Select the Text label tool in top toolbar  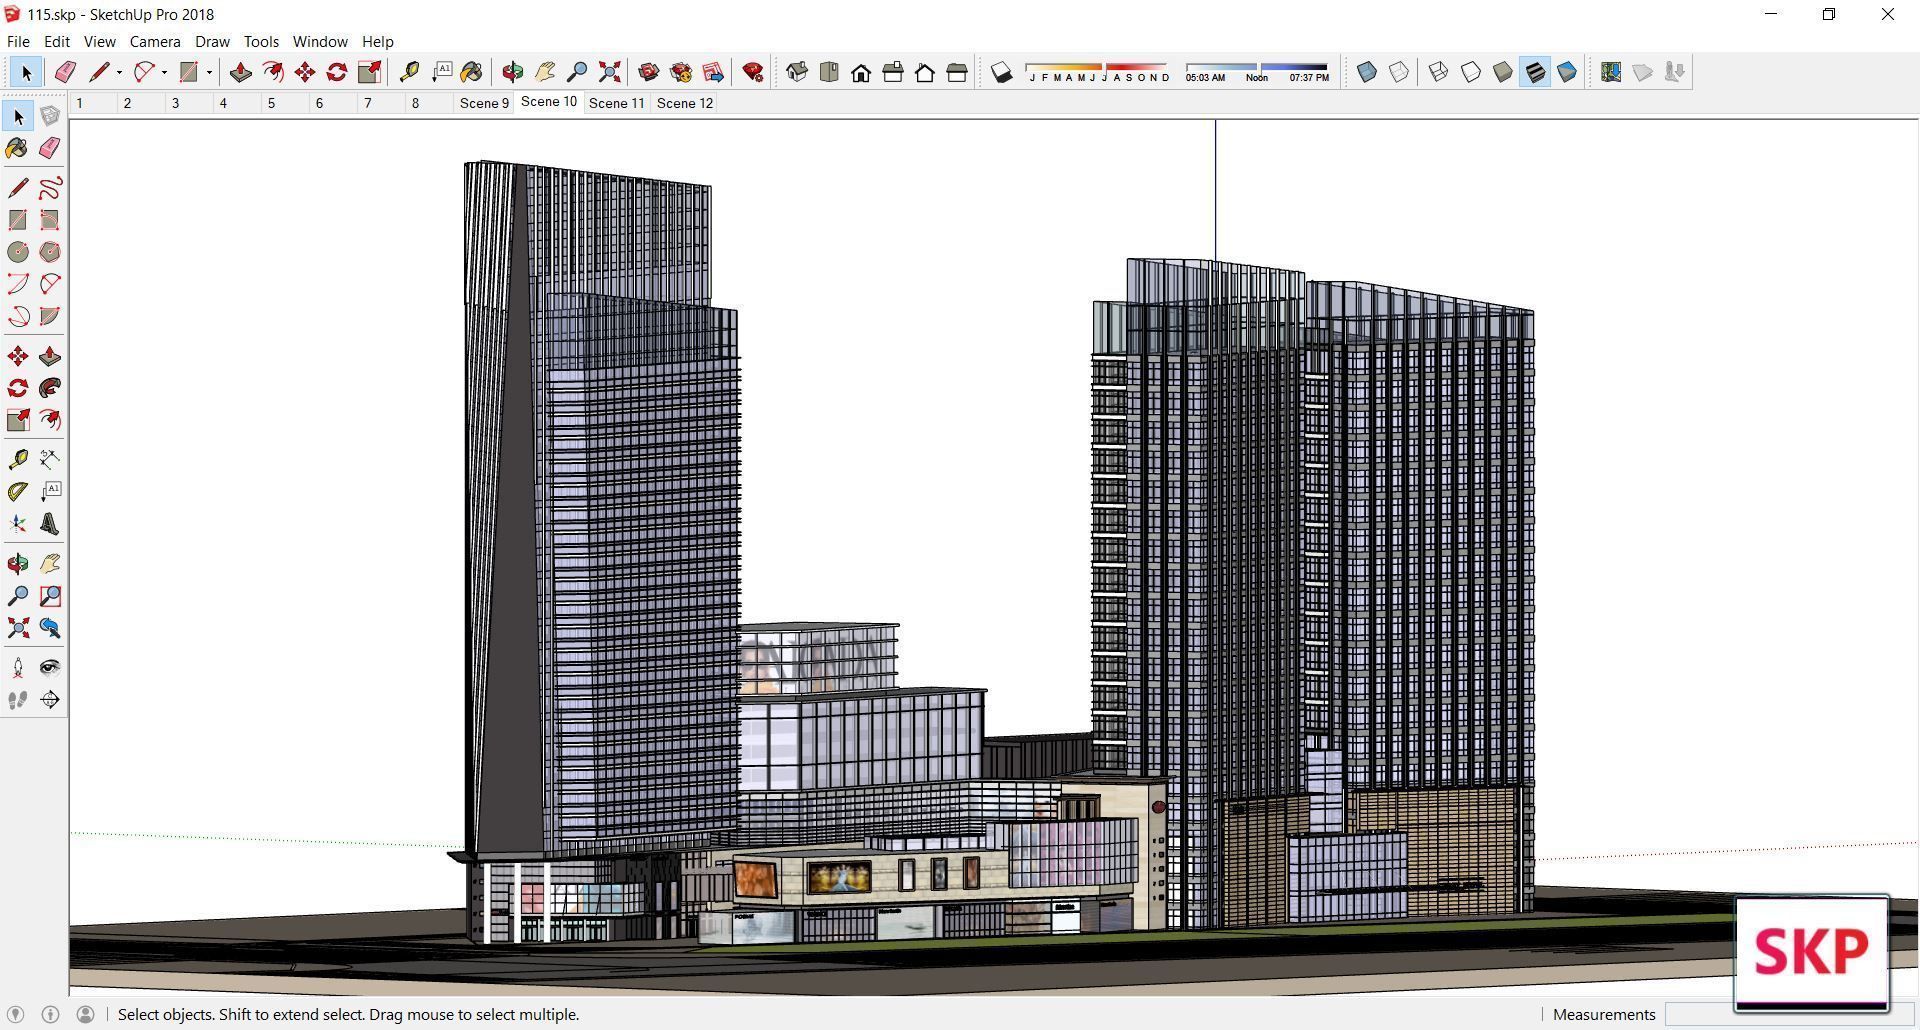click(x=441, y=72)
